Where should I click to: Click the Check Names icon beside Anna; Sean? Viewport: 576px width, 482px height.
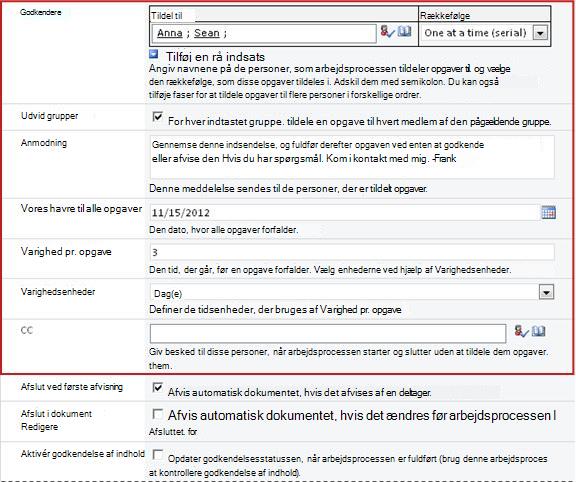(387, 32)
